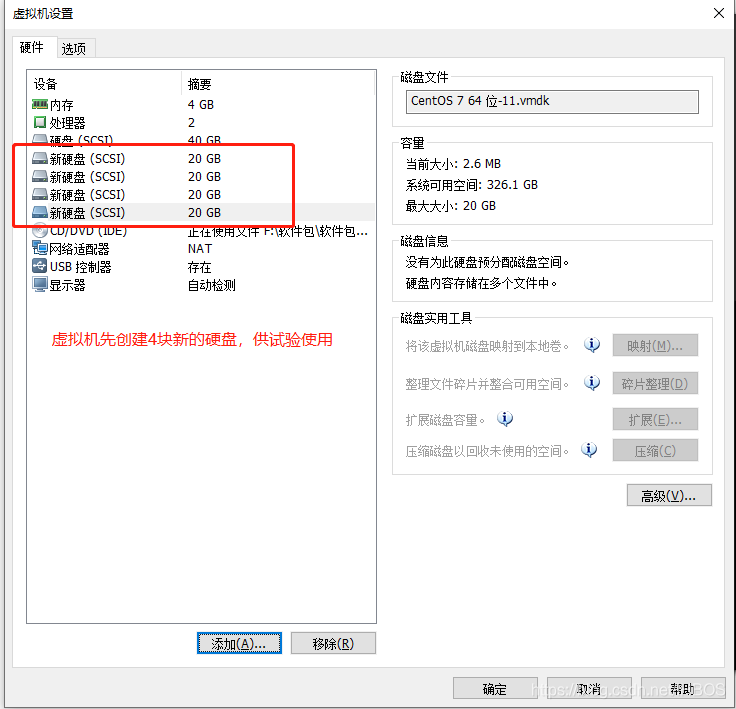Click the 摘要 column header
The width and height of the screenshot is (736, 709).
coord(278,84)
